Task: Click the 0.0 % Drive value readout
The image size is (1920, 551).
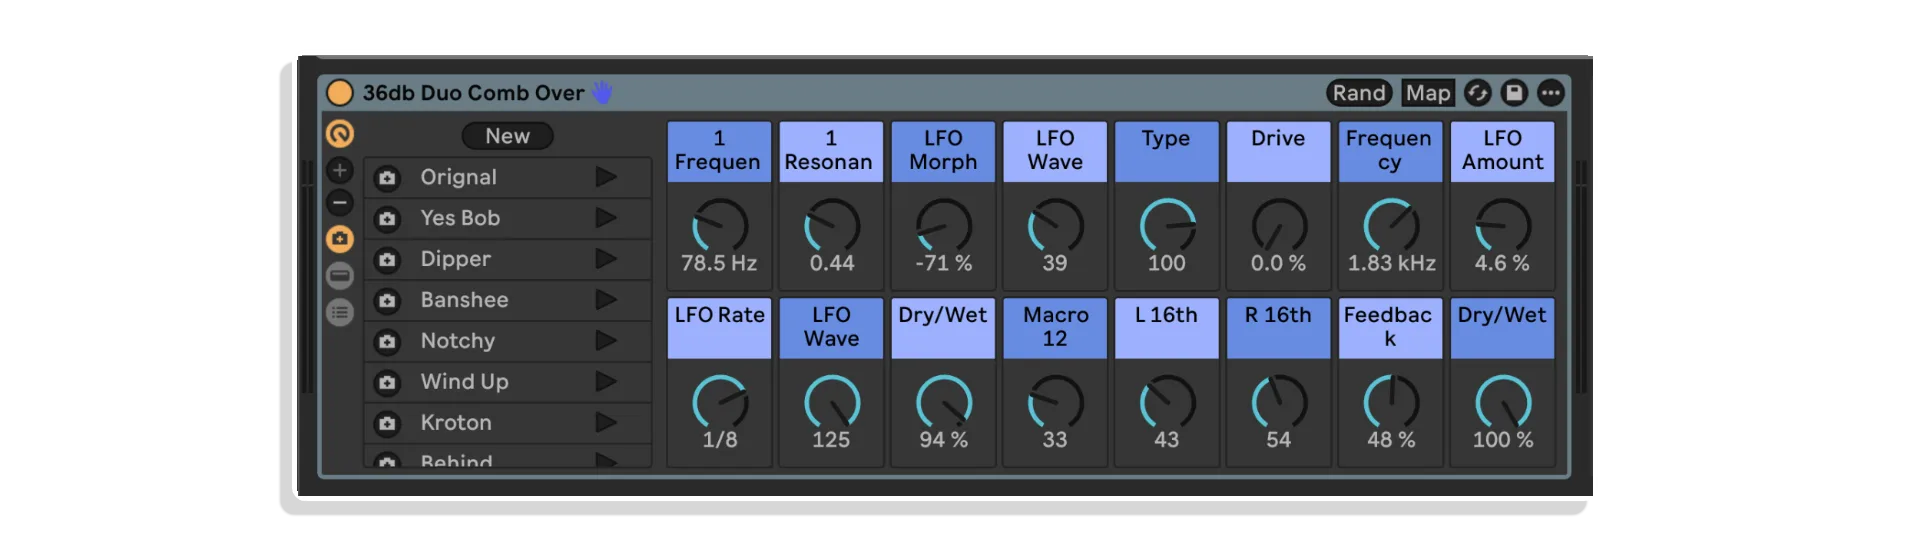Action: tap(1278, 264)
